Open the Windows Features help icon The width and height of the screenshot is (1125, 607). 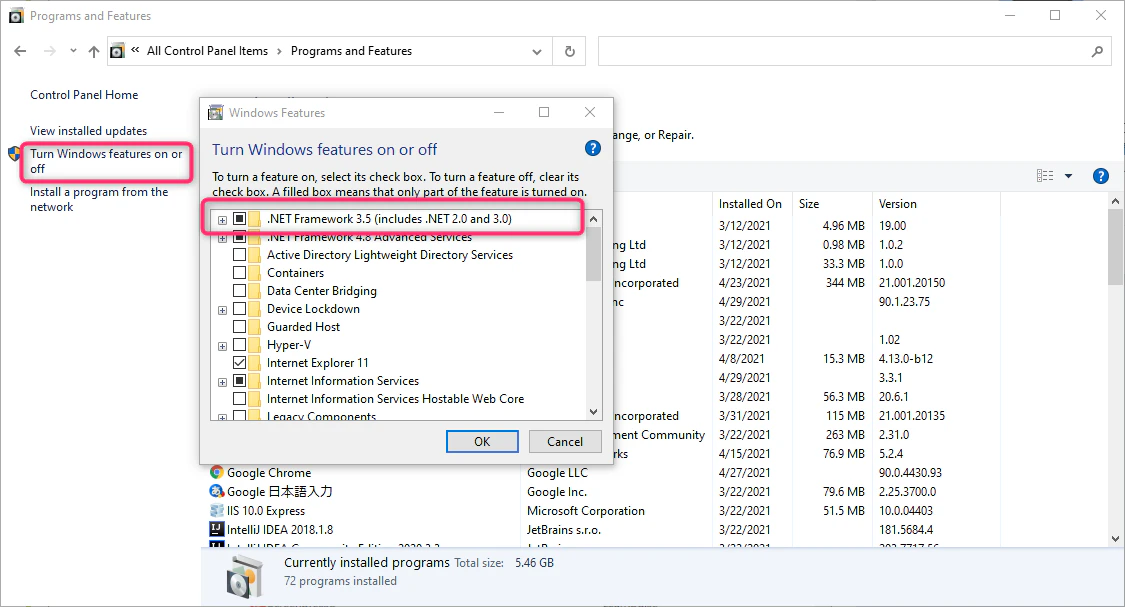point(593,148)
